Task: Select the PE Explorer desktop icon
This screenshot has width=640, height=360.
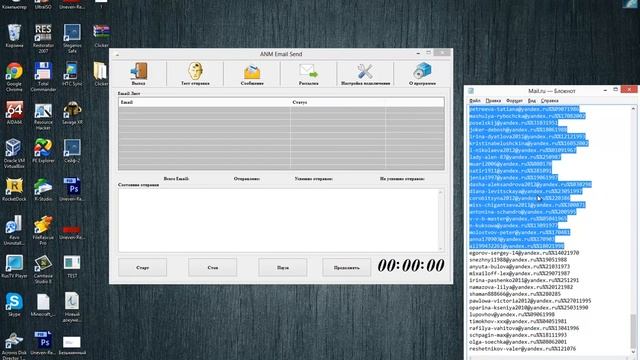Action: point(43,151)
